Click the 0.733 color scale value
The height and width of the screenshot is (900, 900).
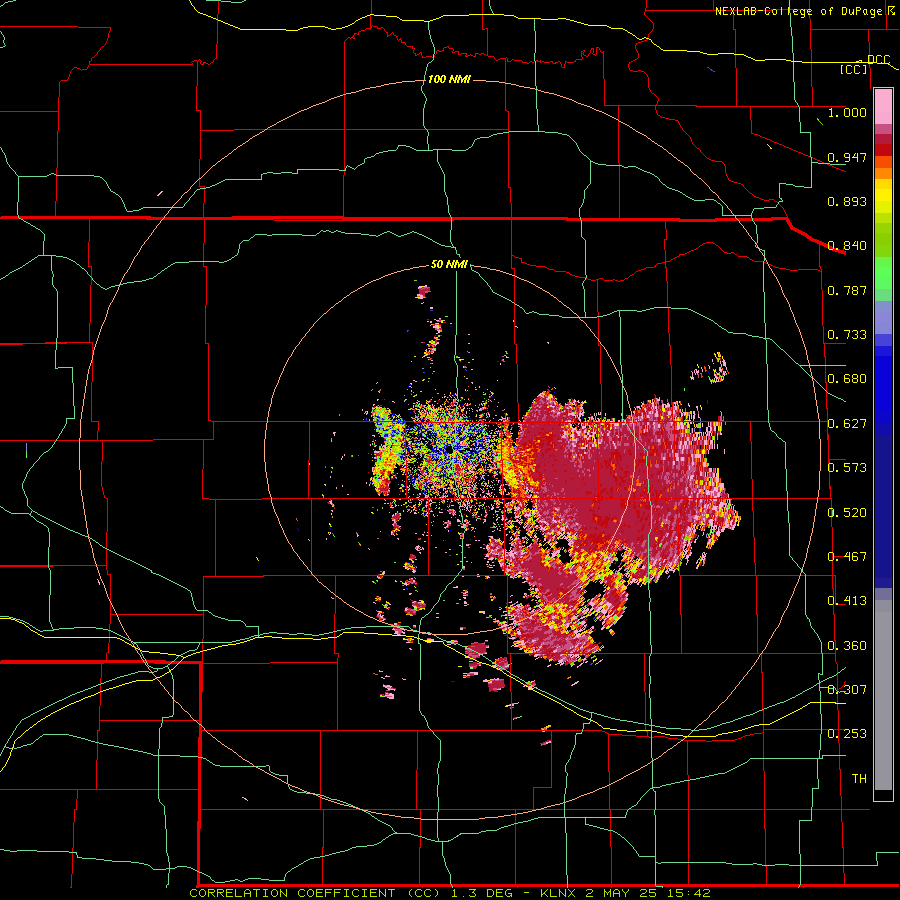[847, 335]
